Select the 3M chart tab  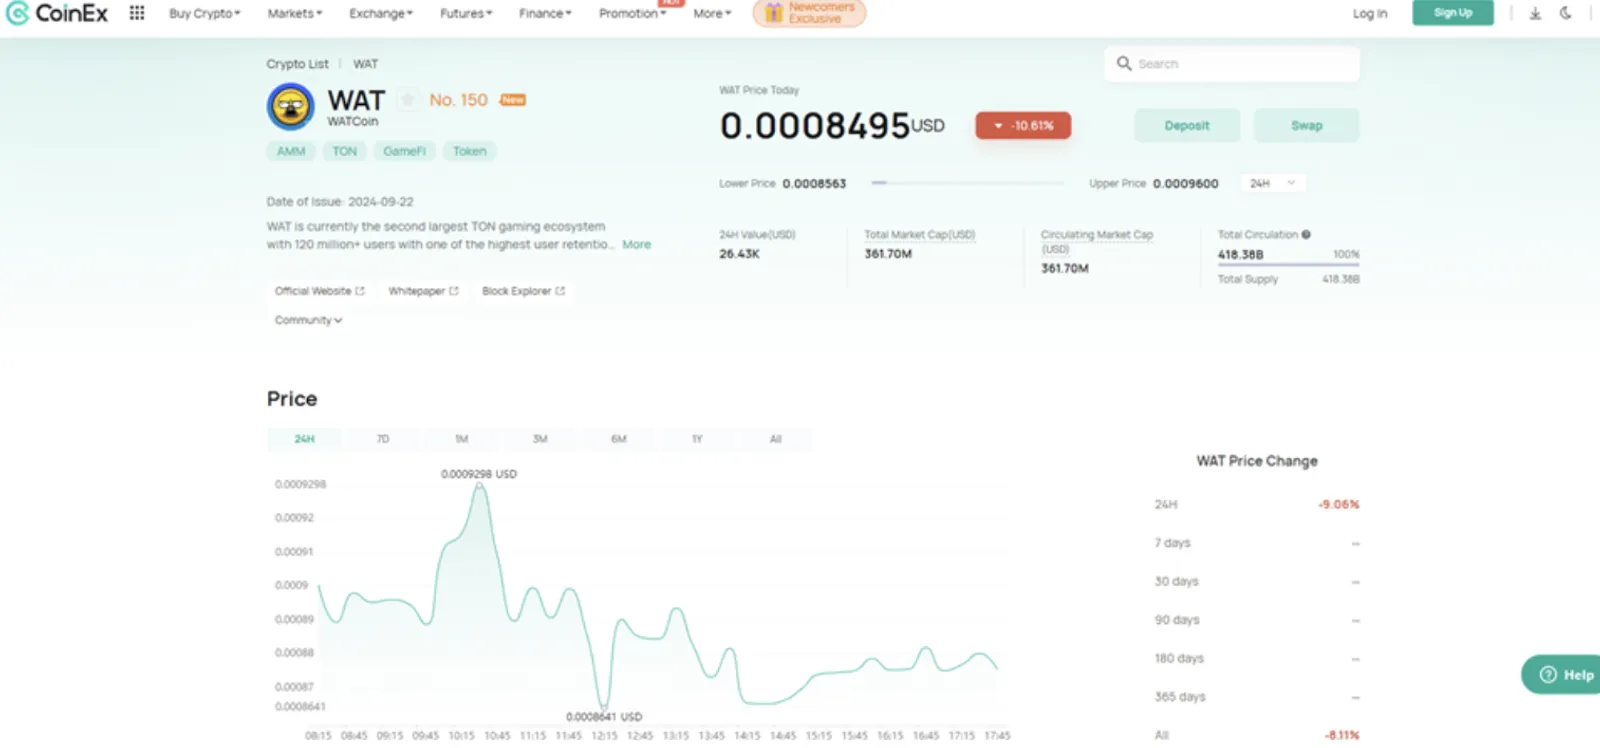(x=540, y=439)
